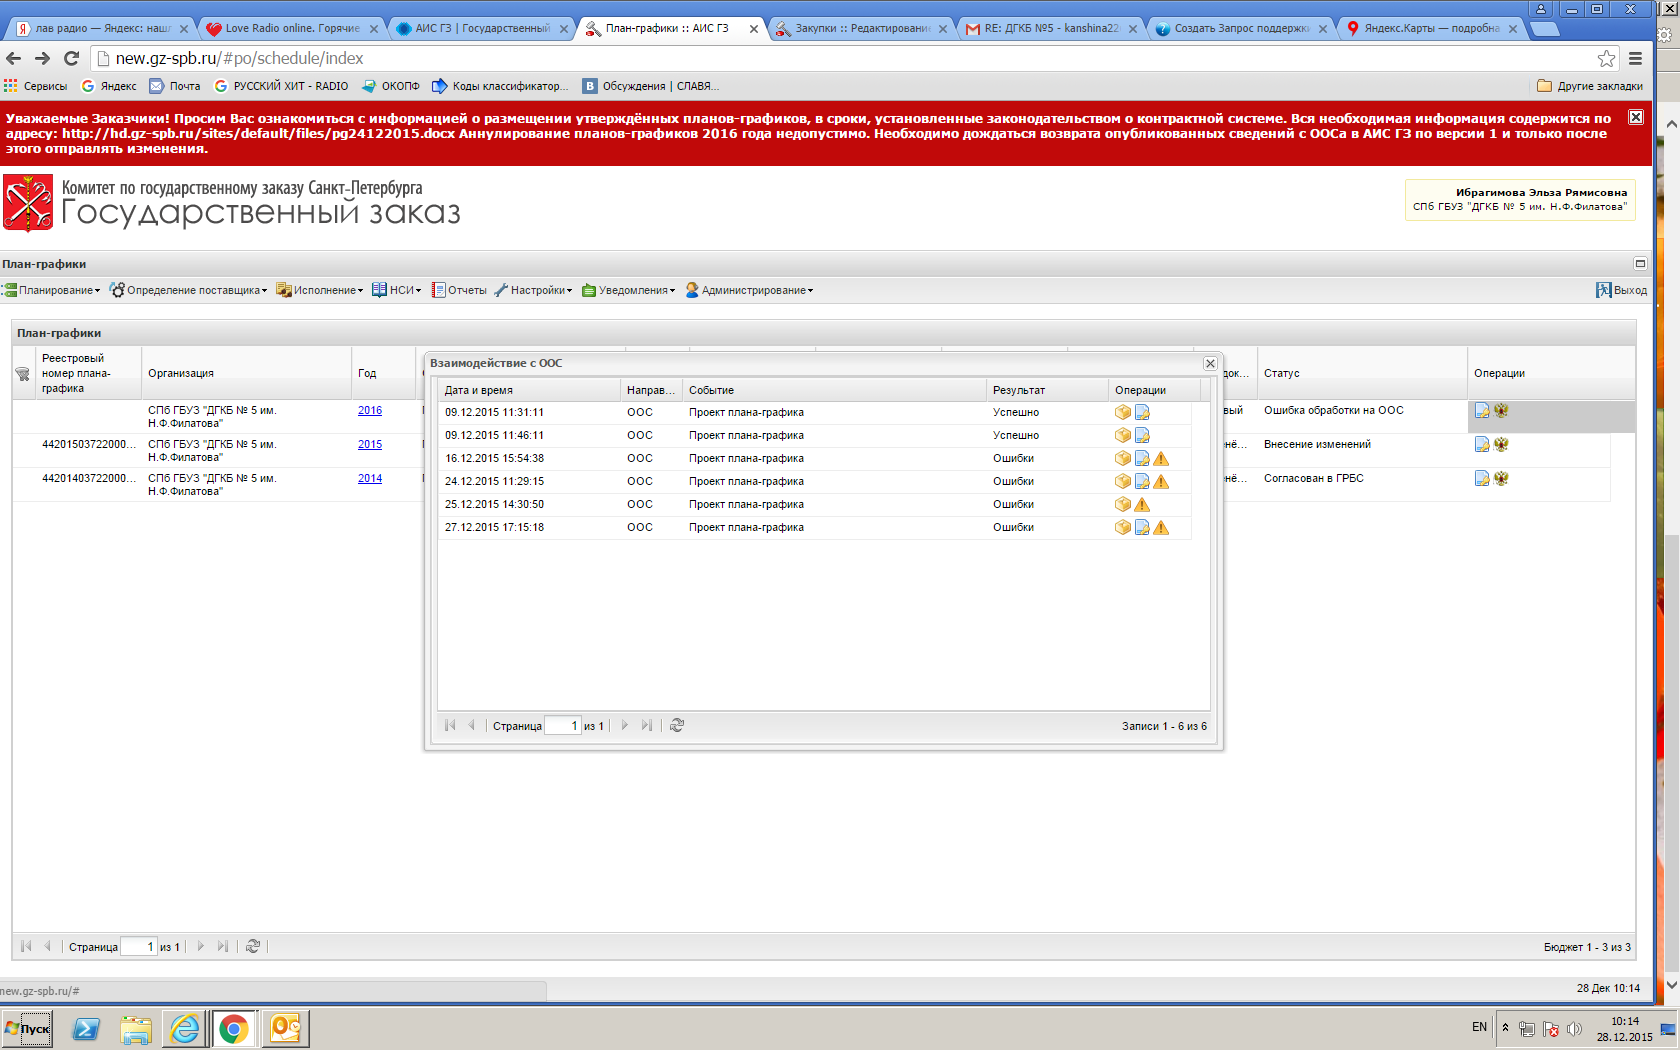Click the eagle emblem icon for the 2016 plan
Screen dimensions: 1680x1050
coord(1501,410)
